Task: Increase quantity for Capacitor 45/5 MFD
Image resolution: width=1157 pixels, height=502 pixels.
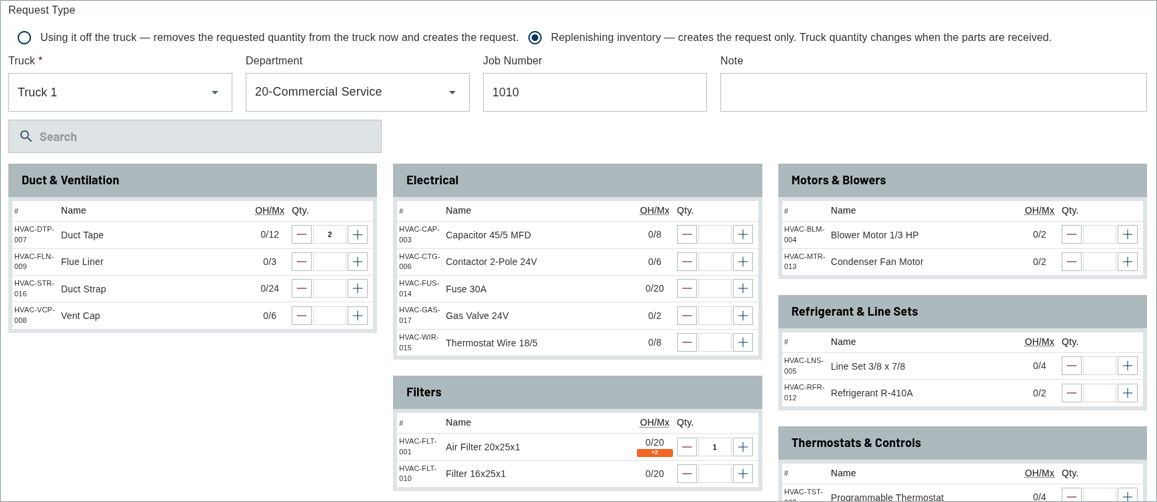Action: pos(743,235)
